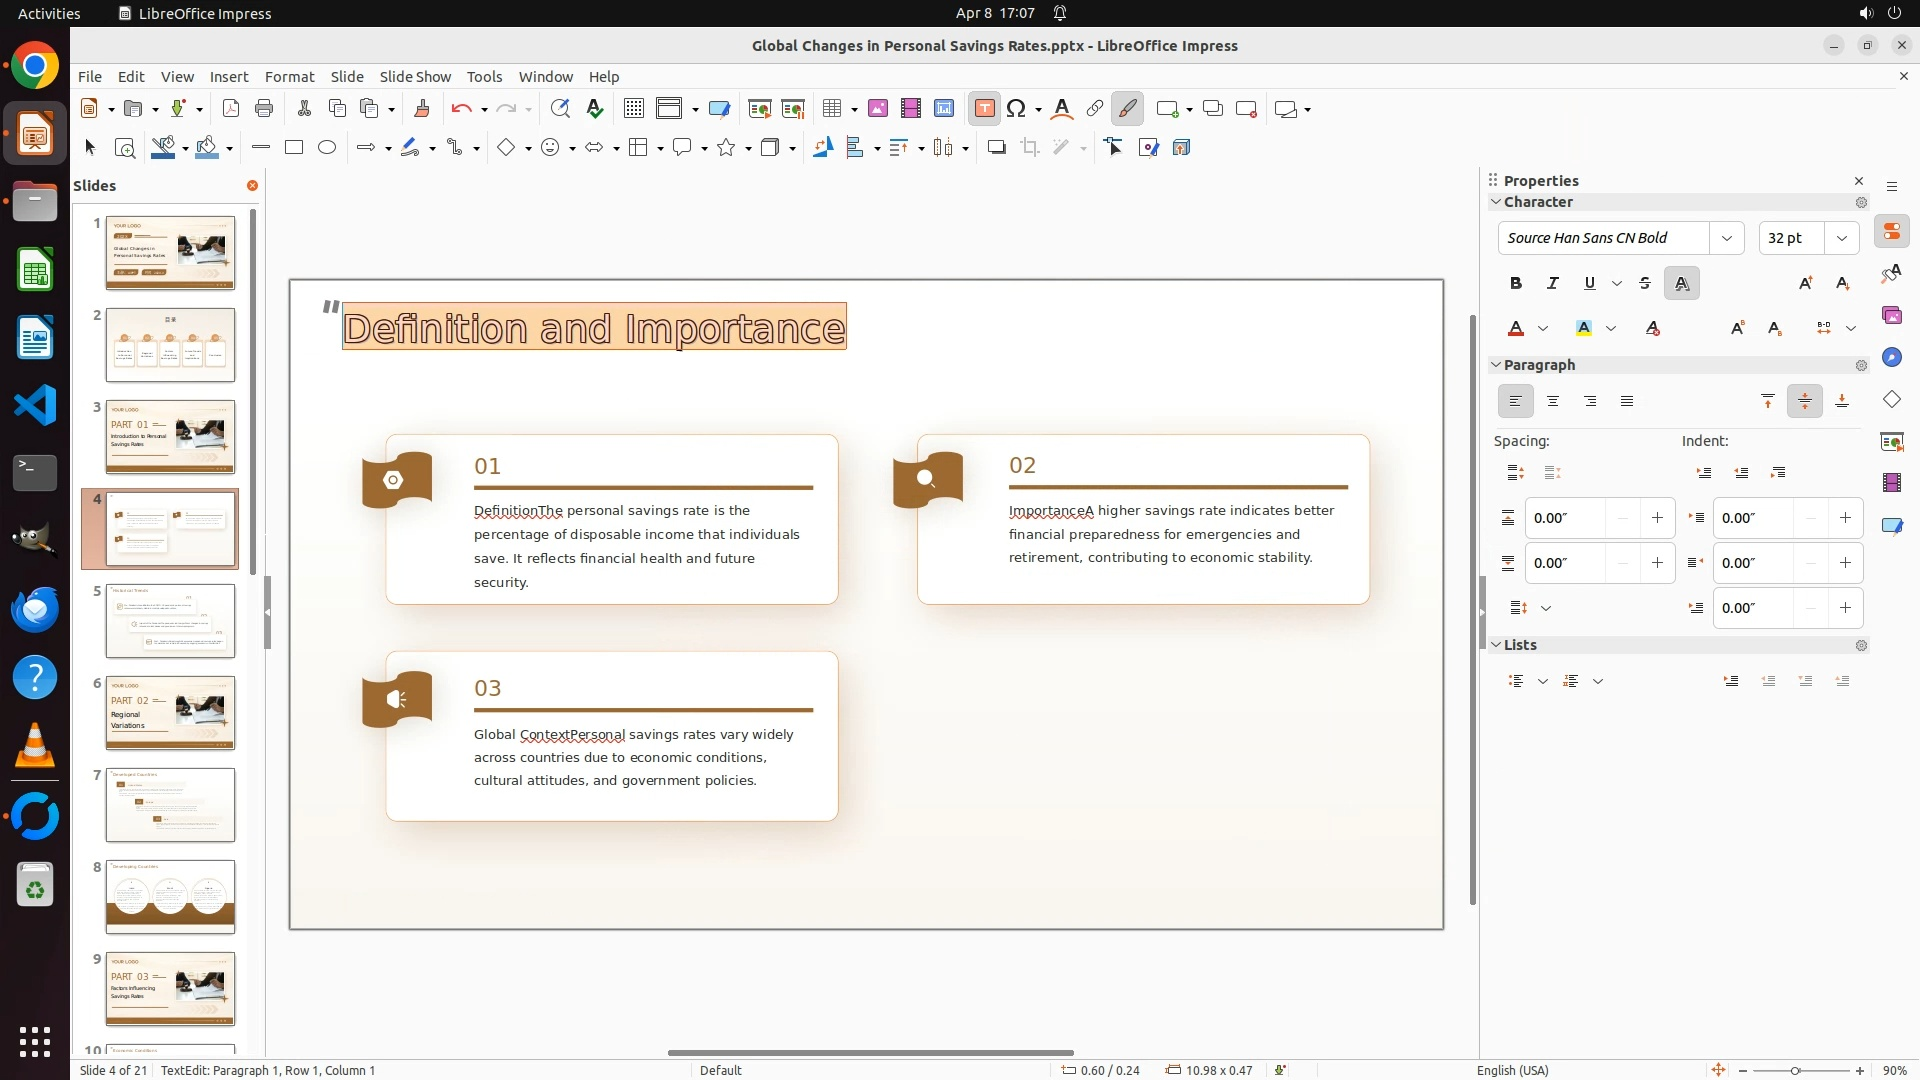Open the sidebar Gallery panel icon
This screenshot has width=1920, height=1080.
click(x=1891, y=316)
